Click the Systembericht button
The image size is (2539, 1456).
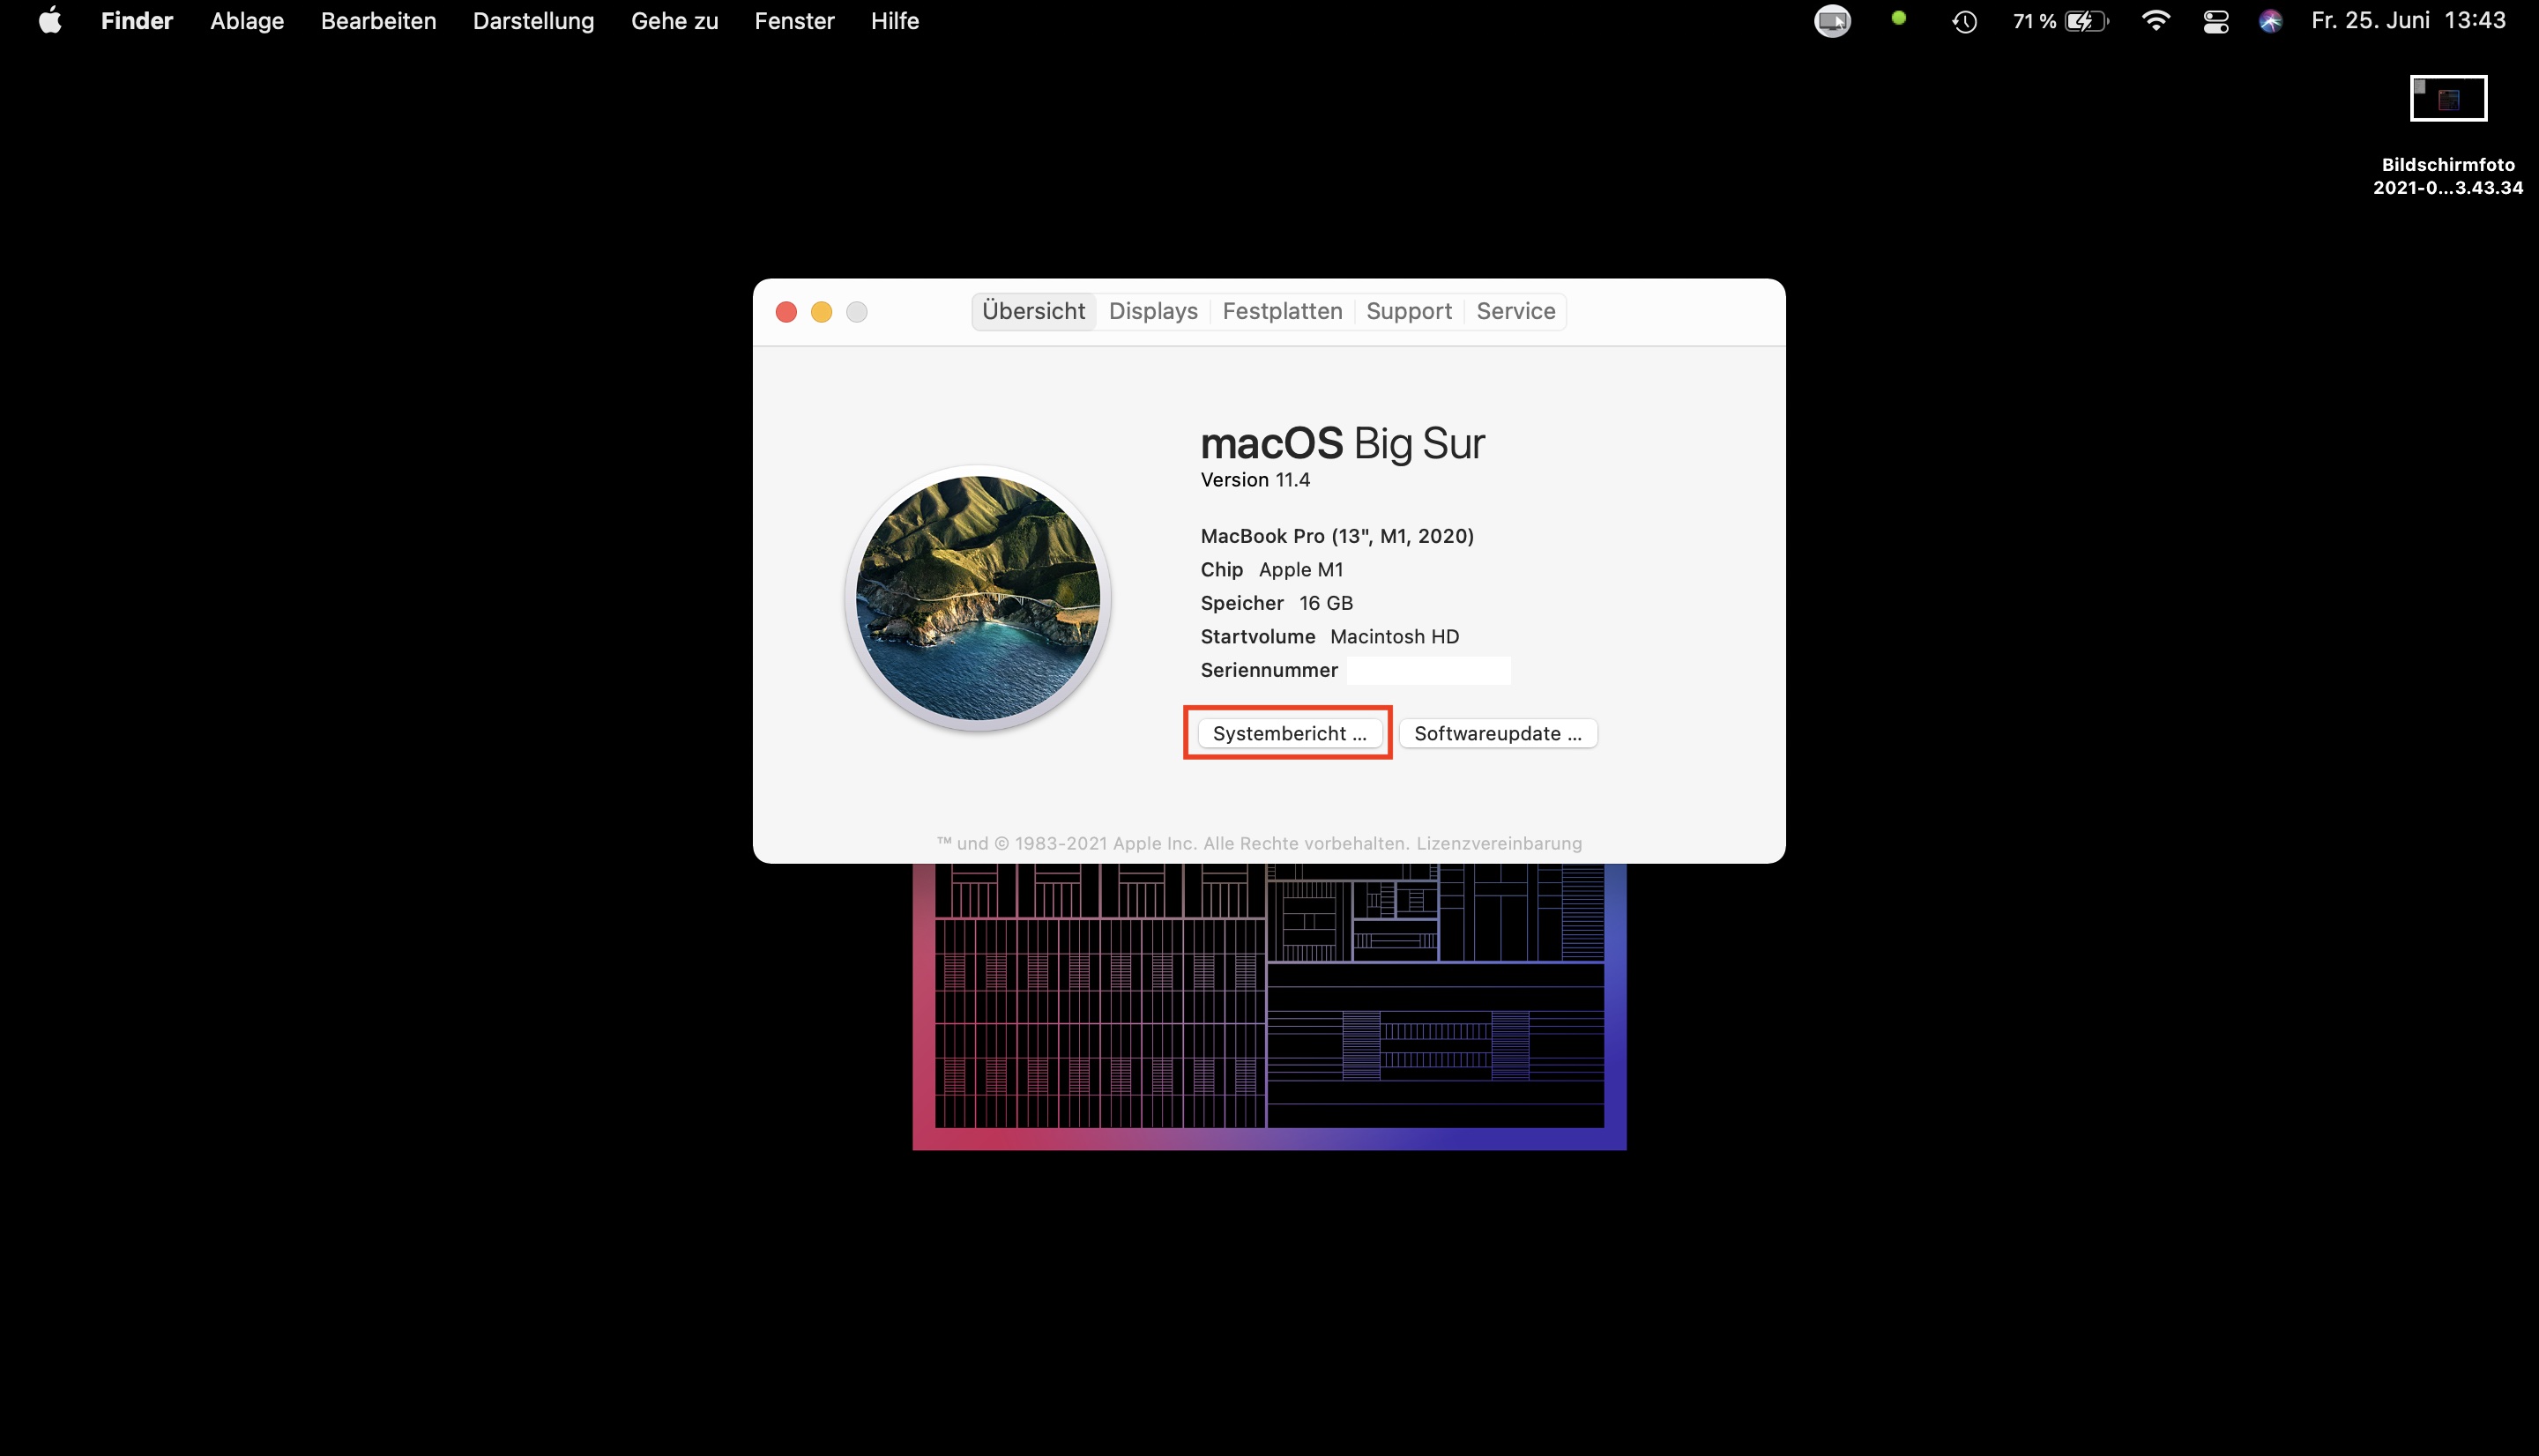[1289, 733]
